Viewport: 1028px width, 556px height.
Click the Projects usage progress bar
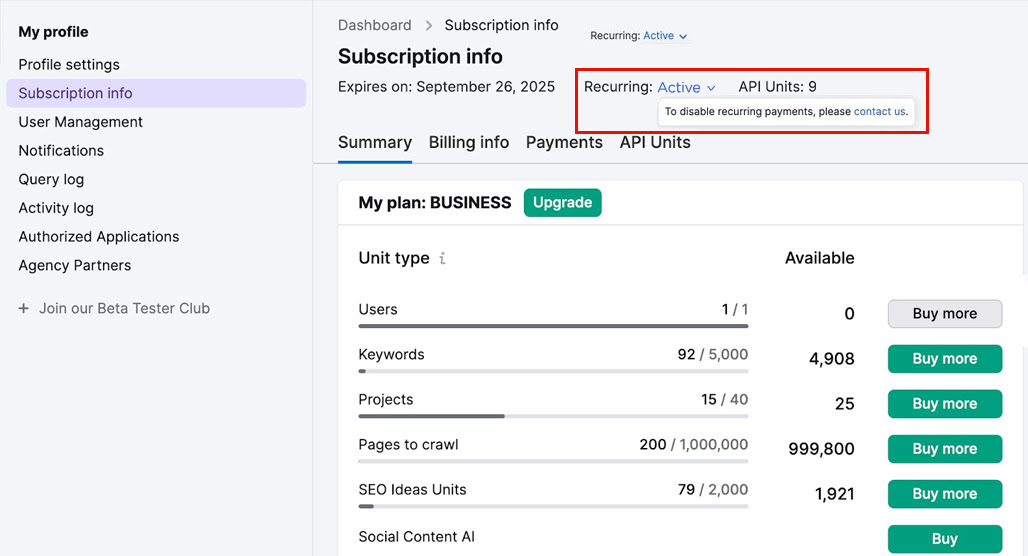tap(553, 416)
